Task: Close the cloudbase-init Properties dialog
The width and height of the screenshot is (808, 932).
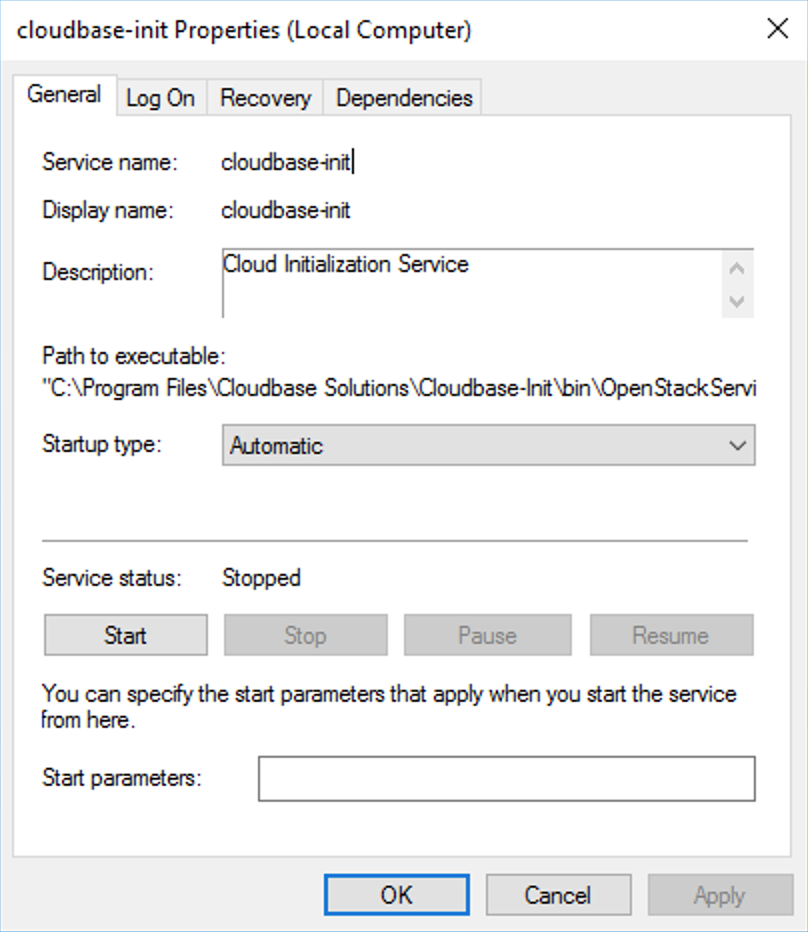Action: 777,29
